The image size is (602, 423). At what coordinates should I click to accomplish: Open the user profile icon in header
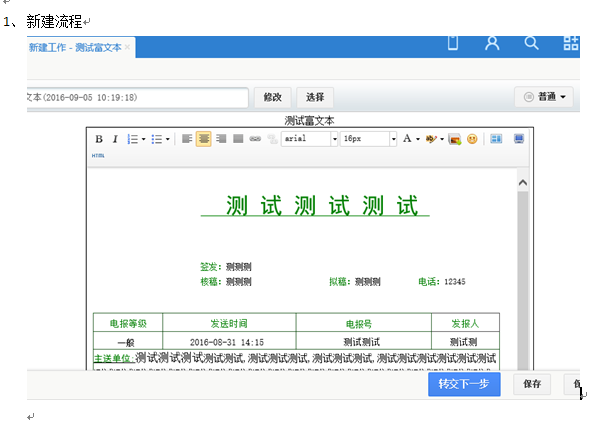click(x=492, y=43)
